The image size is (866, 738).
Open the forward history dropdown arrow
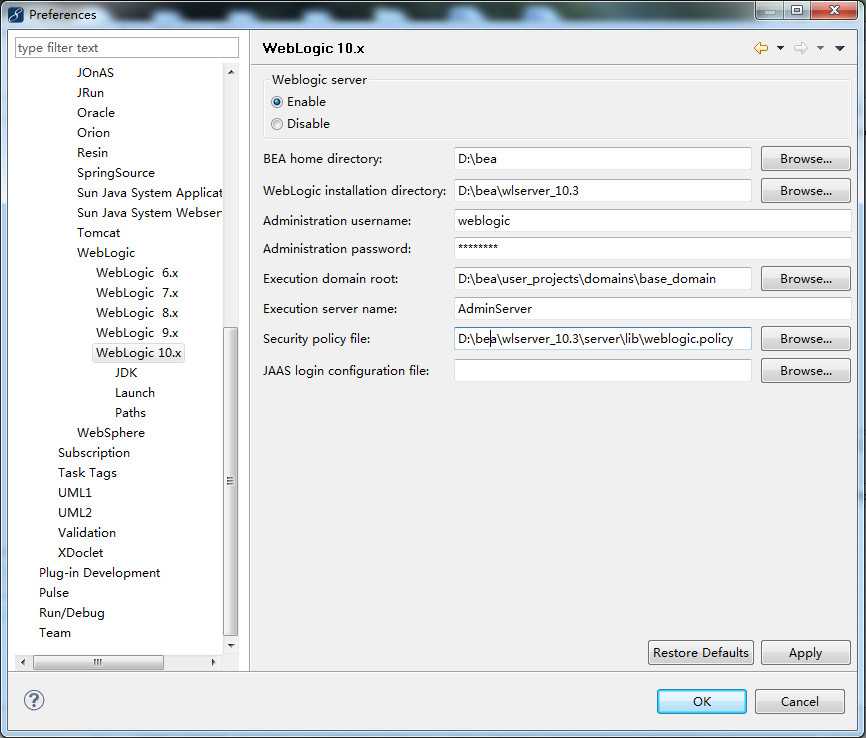820,49
